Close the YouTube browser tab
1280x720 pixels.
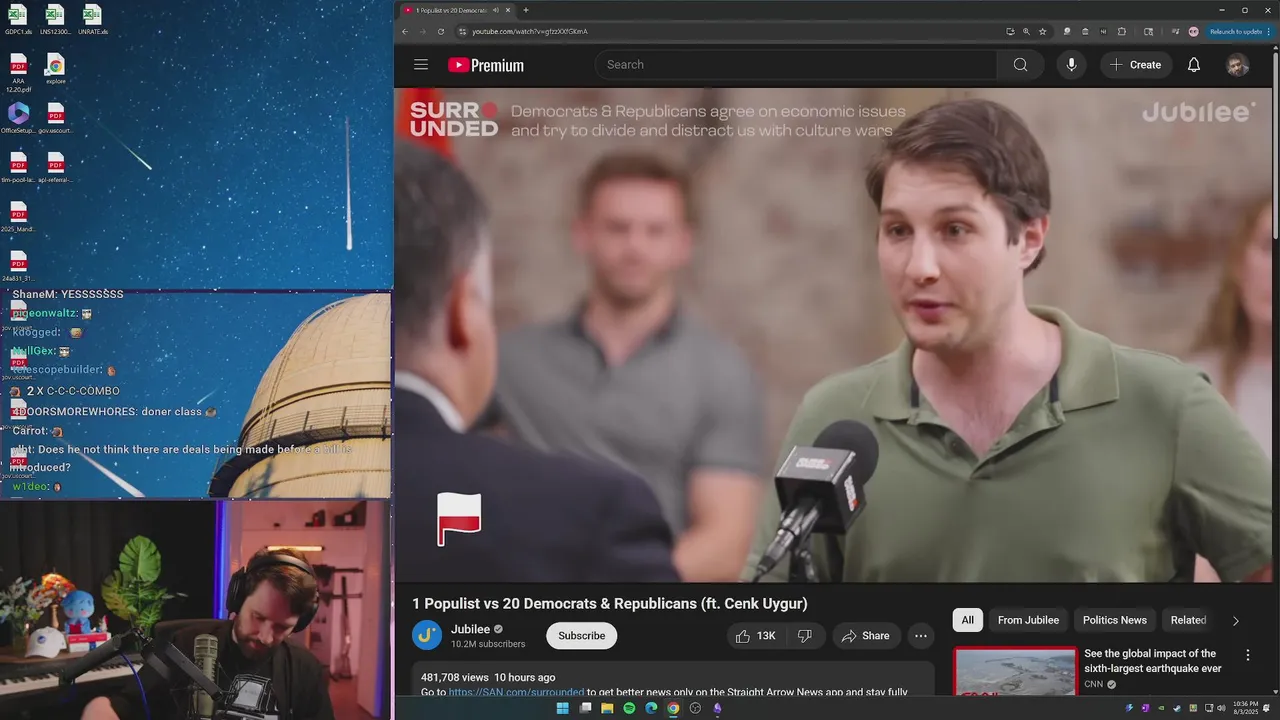coord(508,10)
